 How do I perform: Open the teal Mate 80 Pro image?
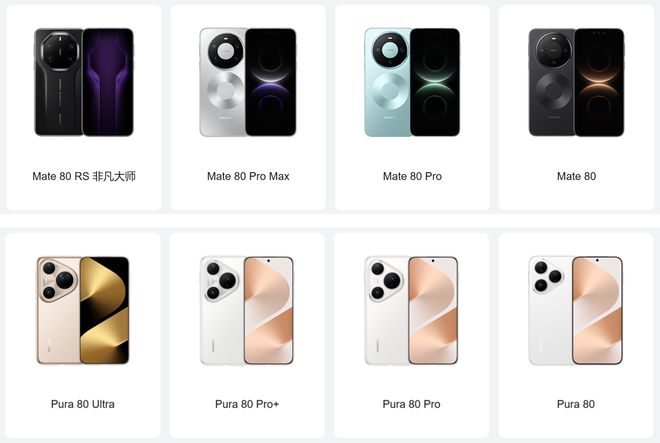tap(412, 82)
